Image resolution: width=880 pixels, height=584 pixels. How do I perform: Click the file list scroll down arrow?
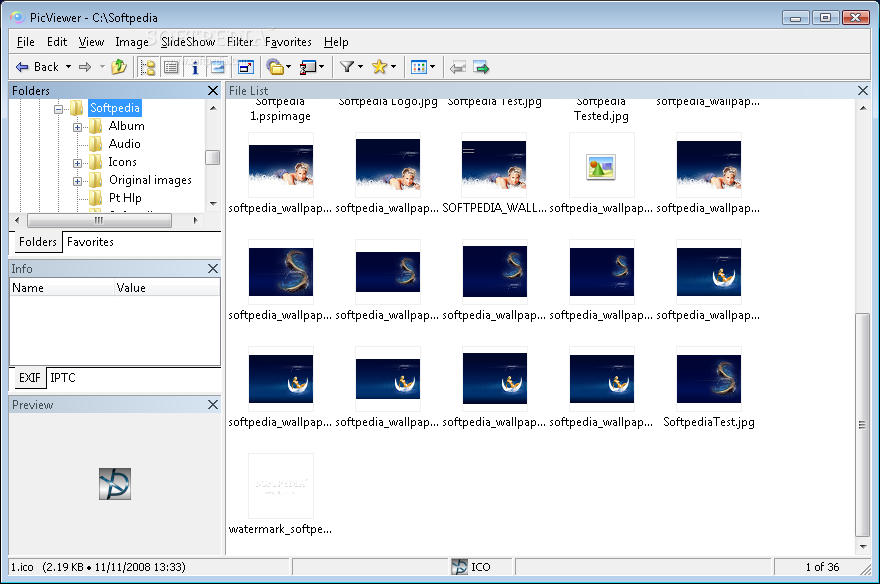pos(863,546)
